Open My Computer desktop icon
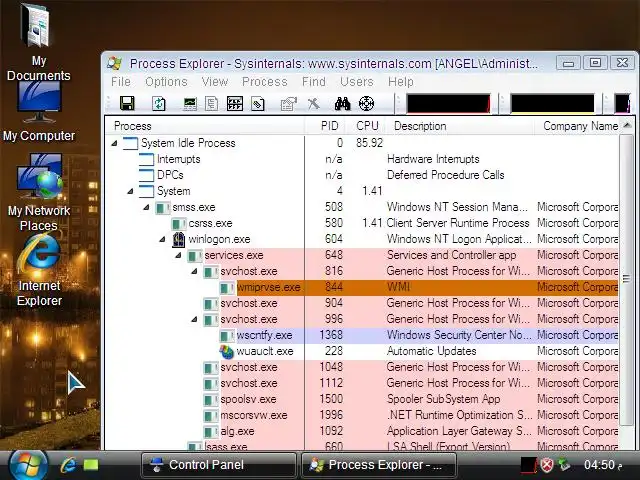Viewport: 640px width, 480px height. pyautogui.click(x=39, y=112)
